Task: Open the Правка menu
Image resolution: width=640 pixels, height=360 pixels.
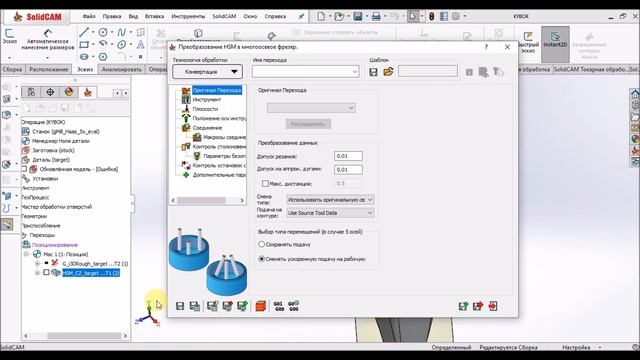Action: 112,16
